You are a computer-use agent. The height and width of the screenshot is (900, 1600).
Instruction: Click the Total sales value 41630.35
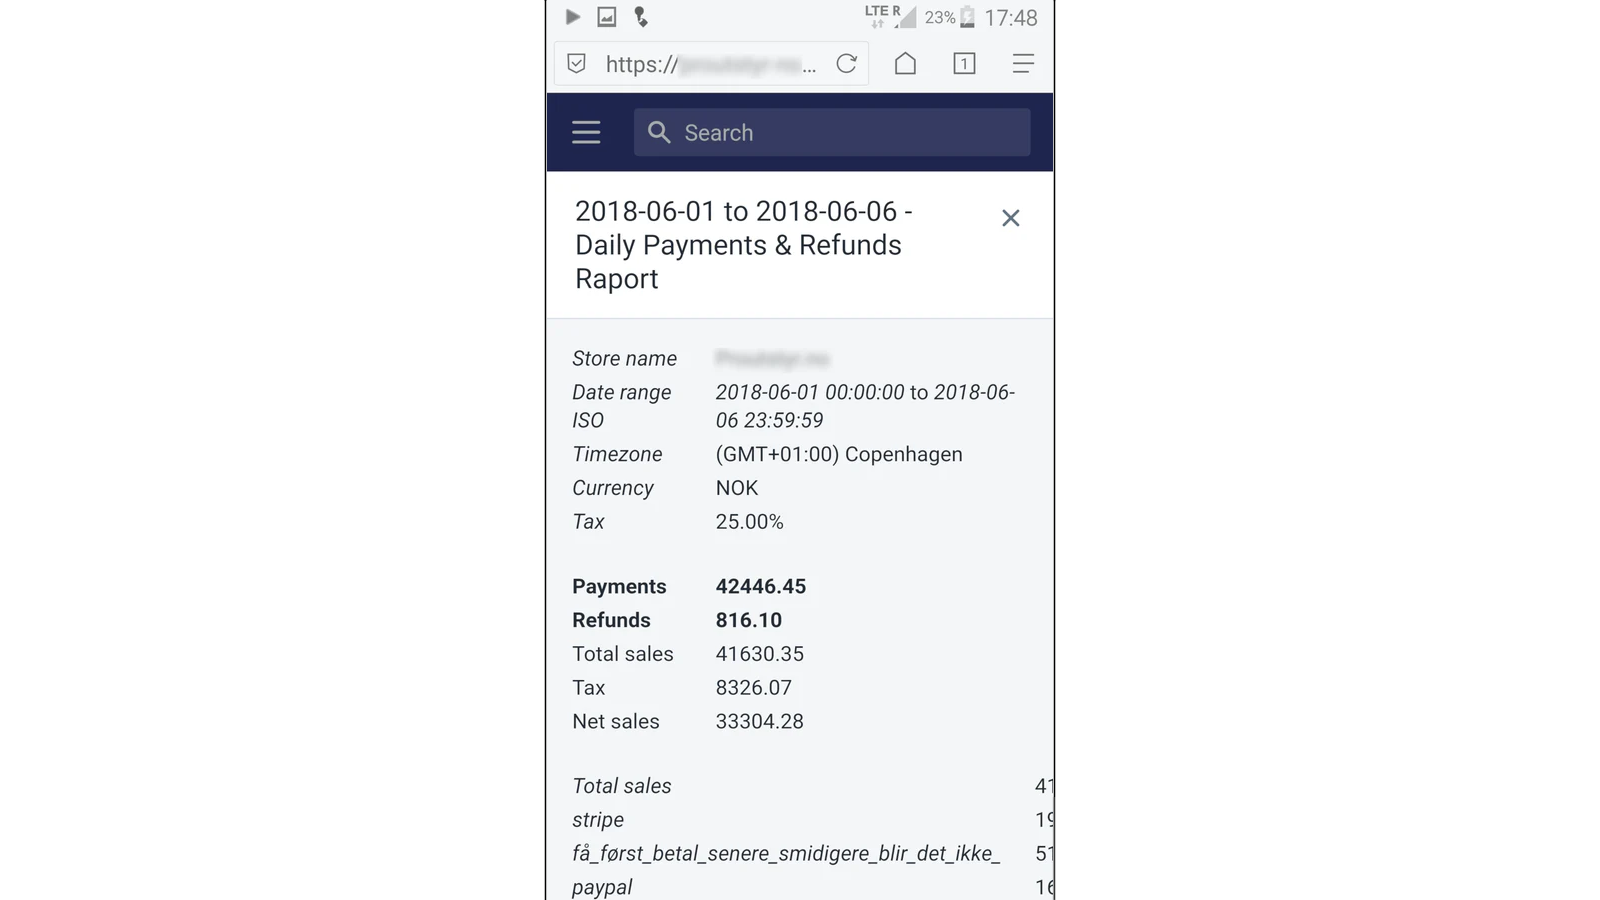coord(759,654)
